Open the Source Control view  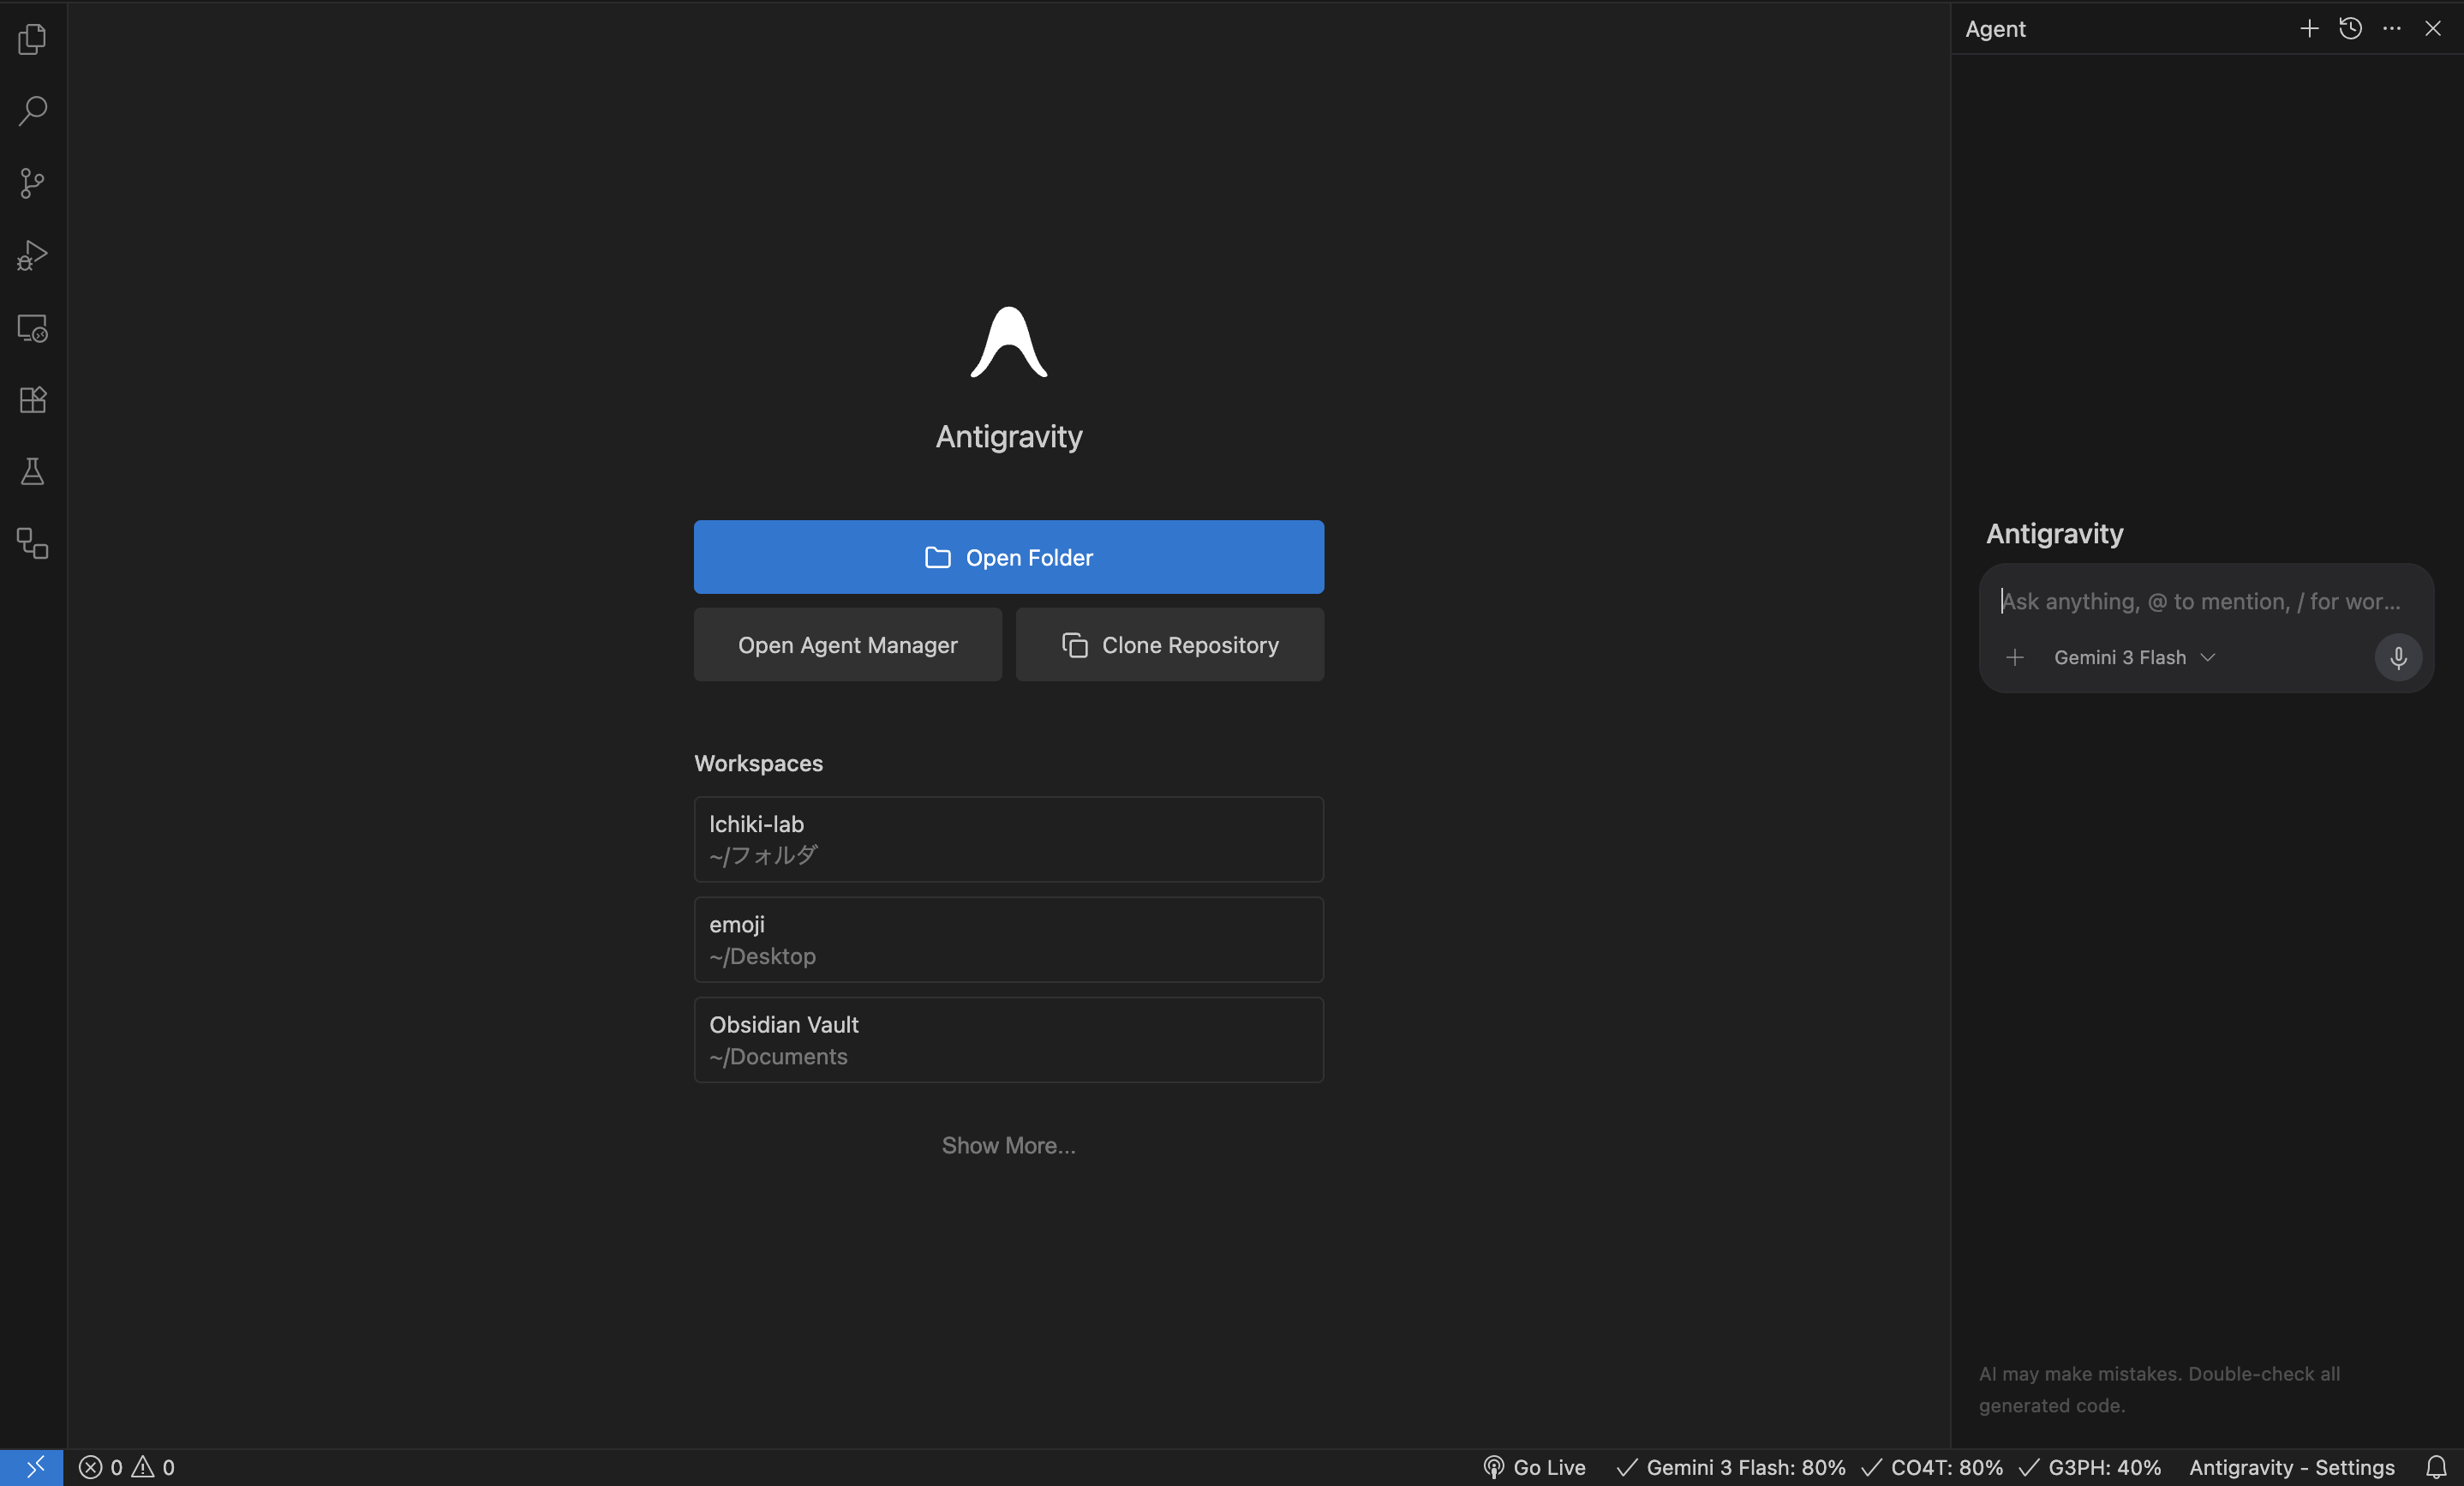tap(32, 183)
